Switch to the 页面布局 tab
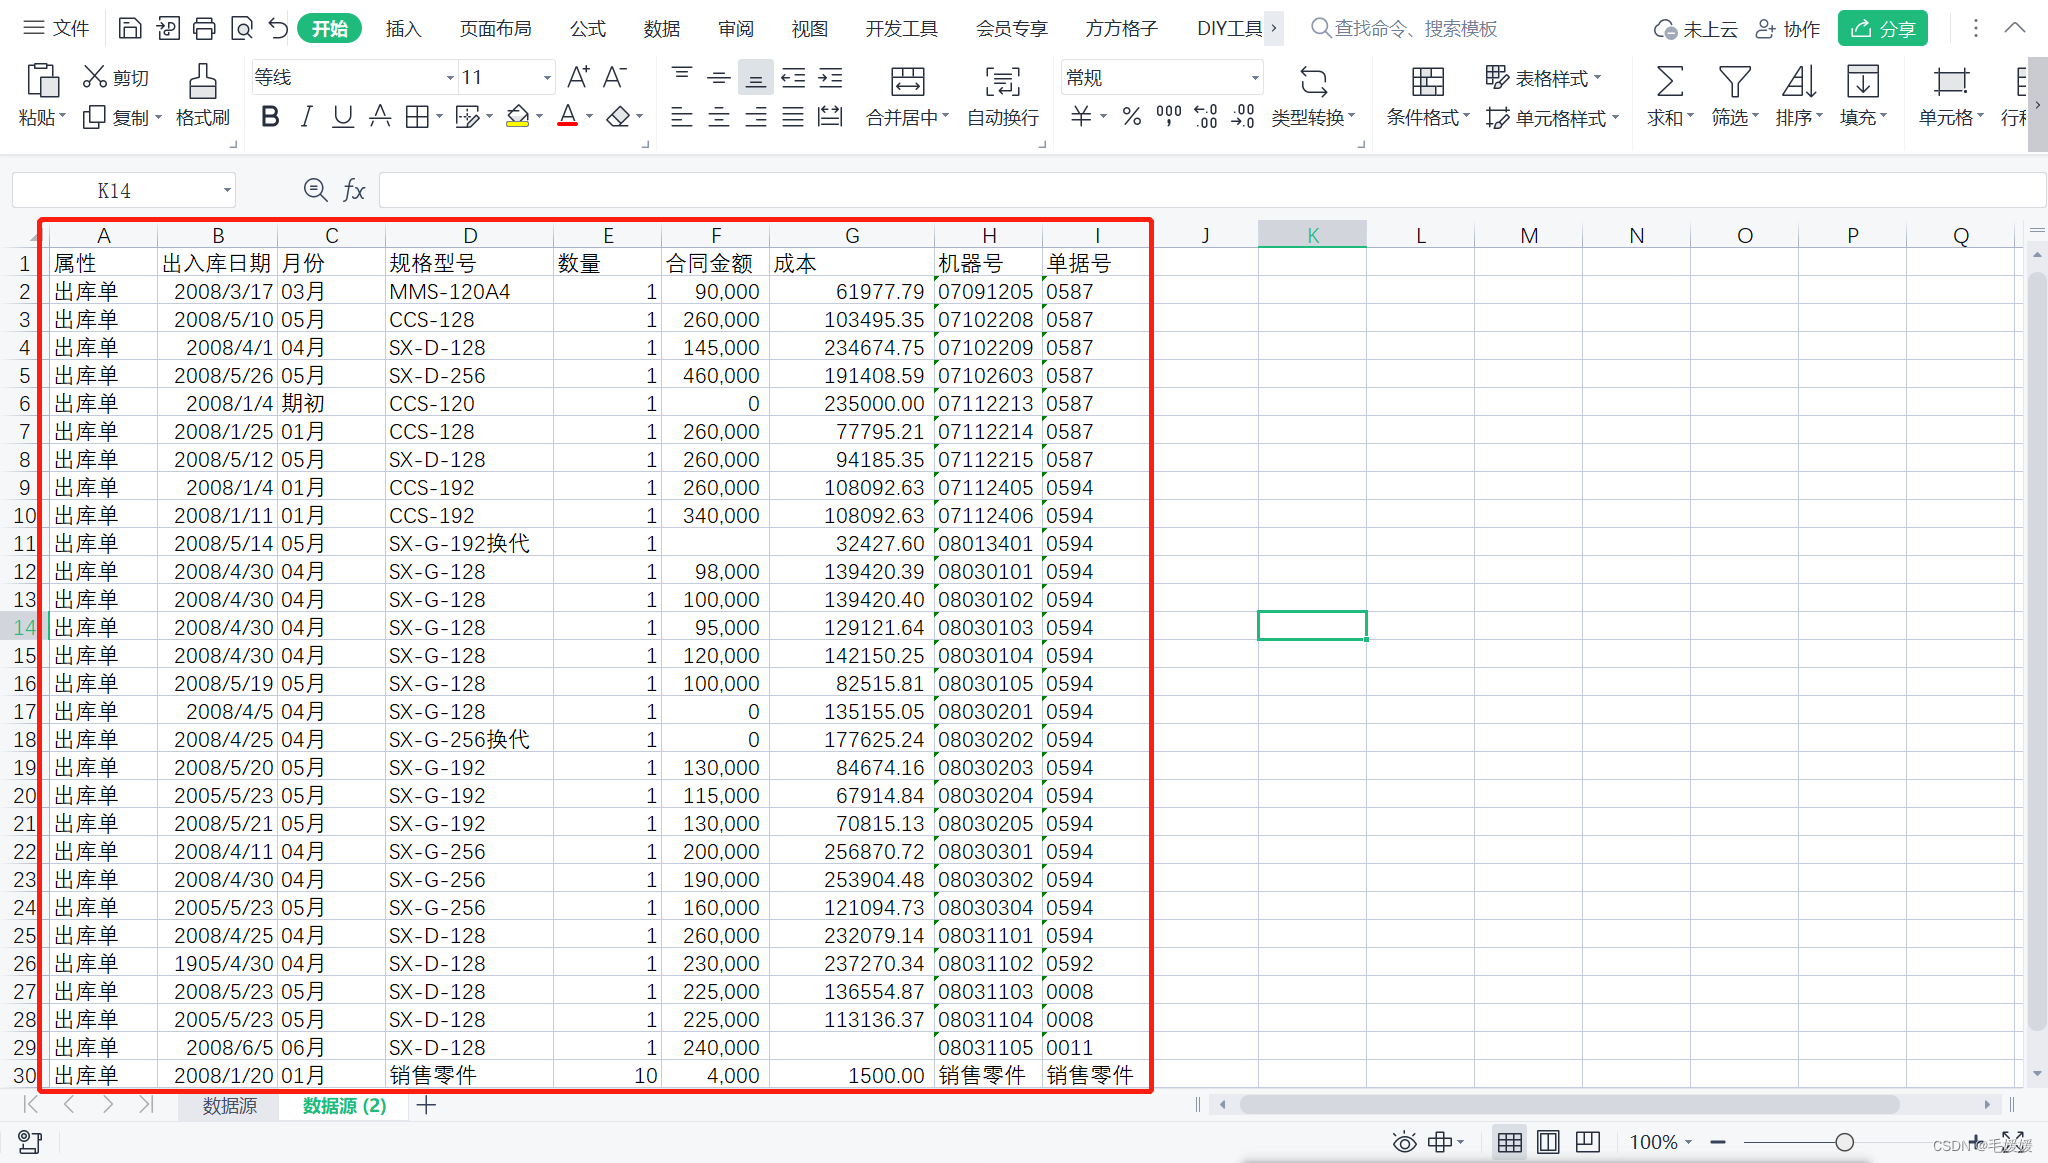This screenshot has width=2048, height=1163. [495, 28]
